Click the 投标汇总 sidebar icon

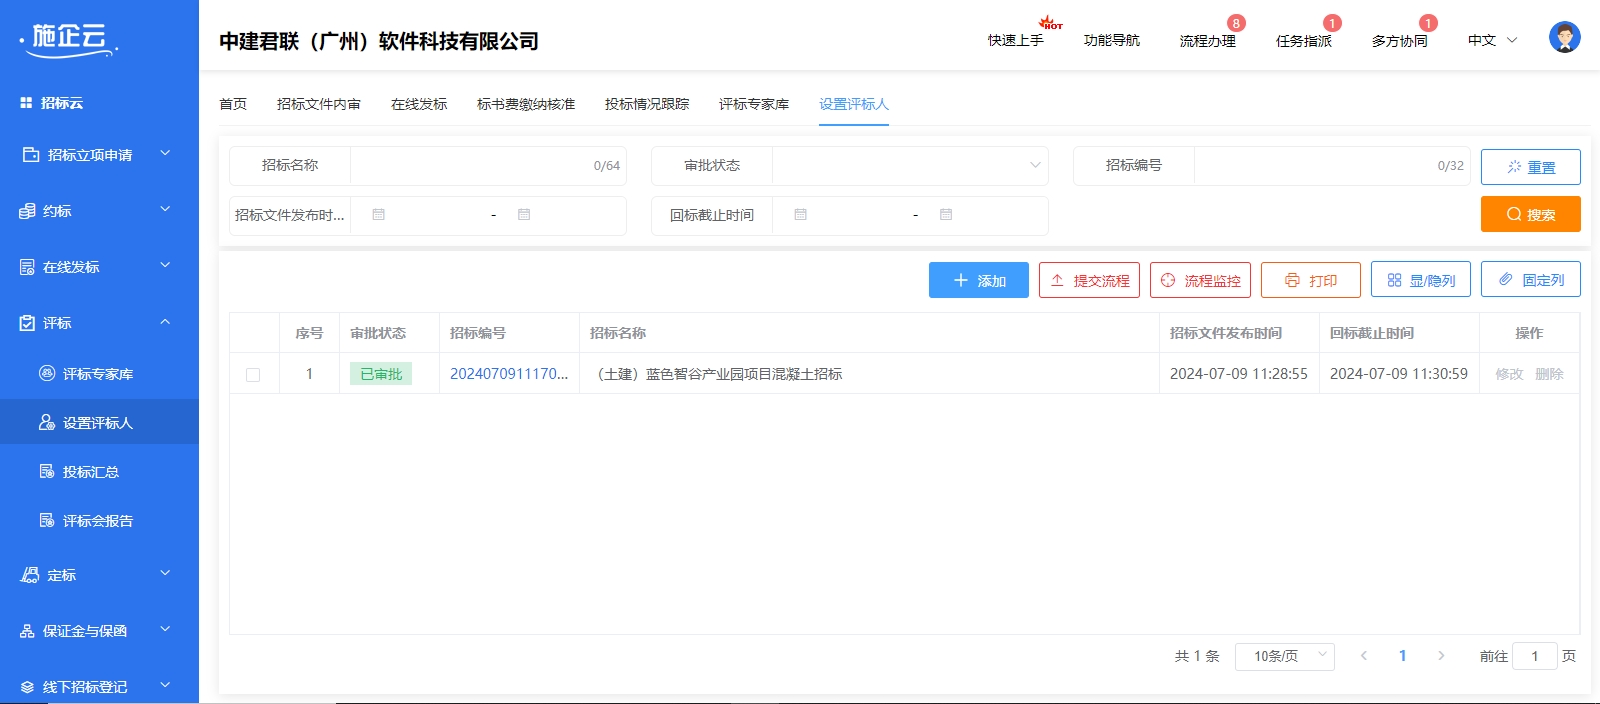click(47, 471)
